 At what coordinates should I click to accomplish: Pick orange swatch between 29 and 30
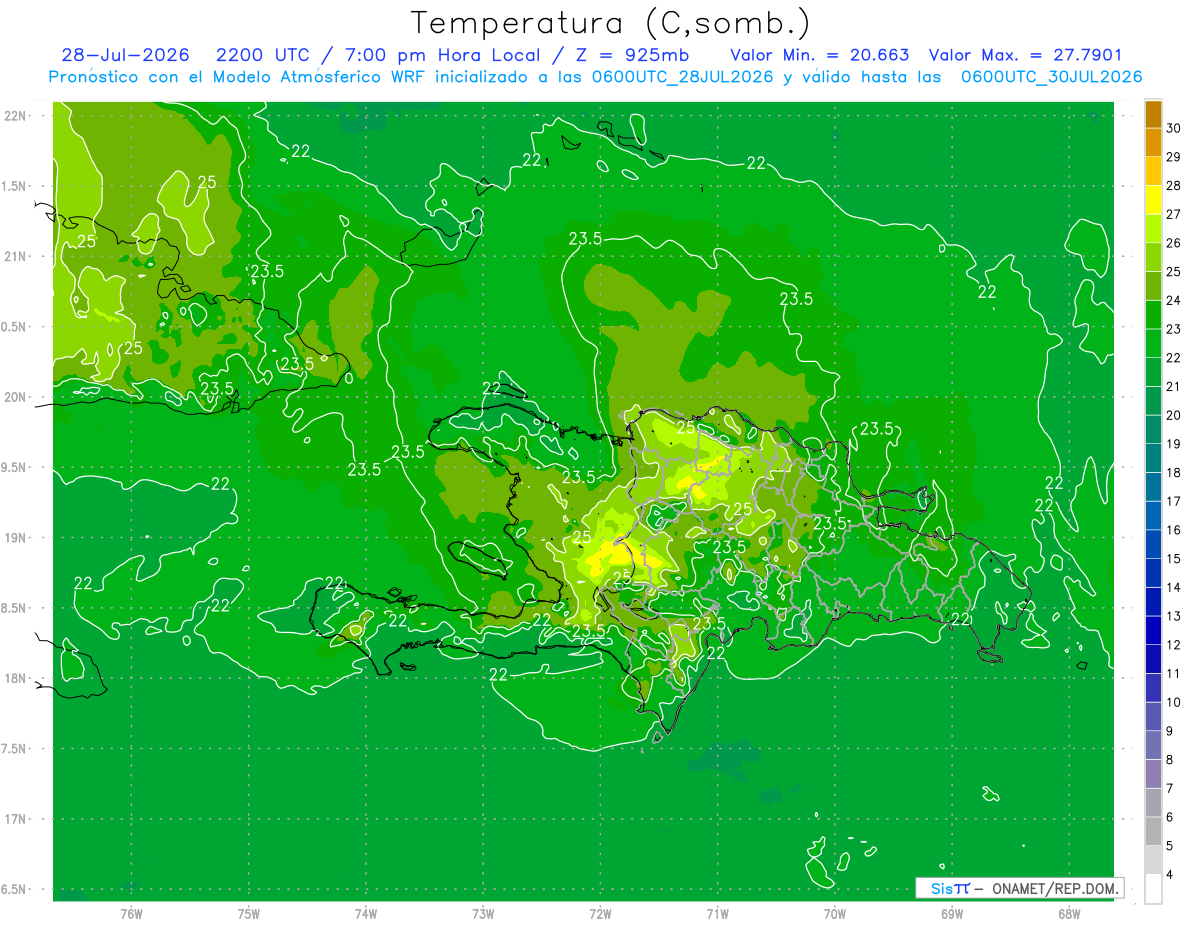tap(1153, 143)
